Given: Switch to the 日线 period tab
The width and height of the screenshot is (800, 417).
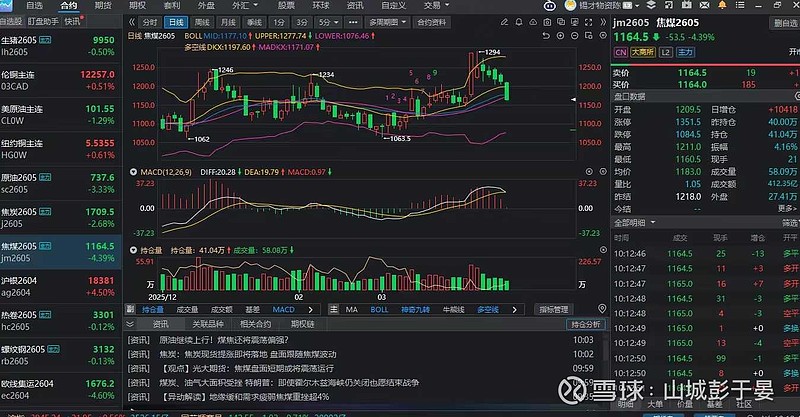Looking at the screenshot, I should (x=176, y=22).
